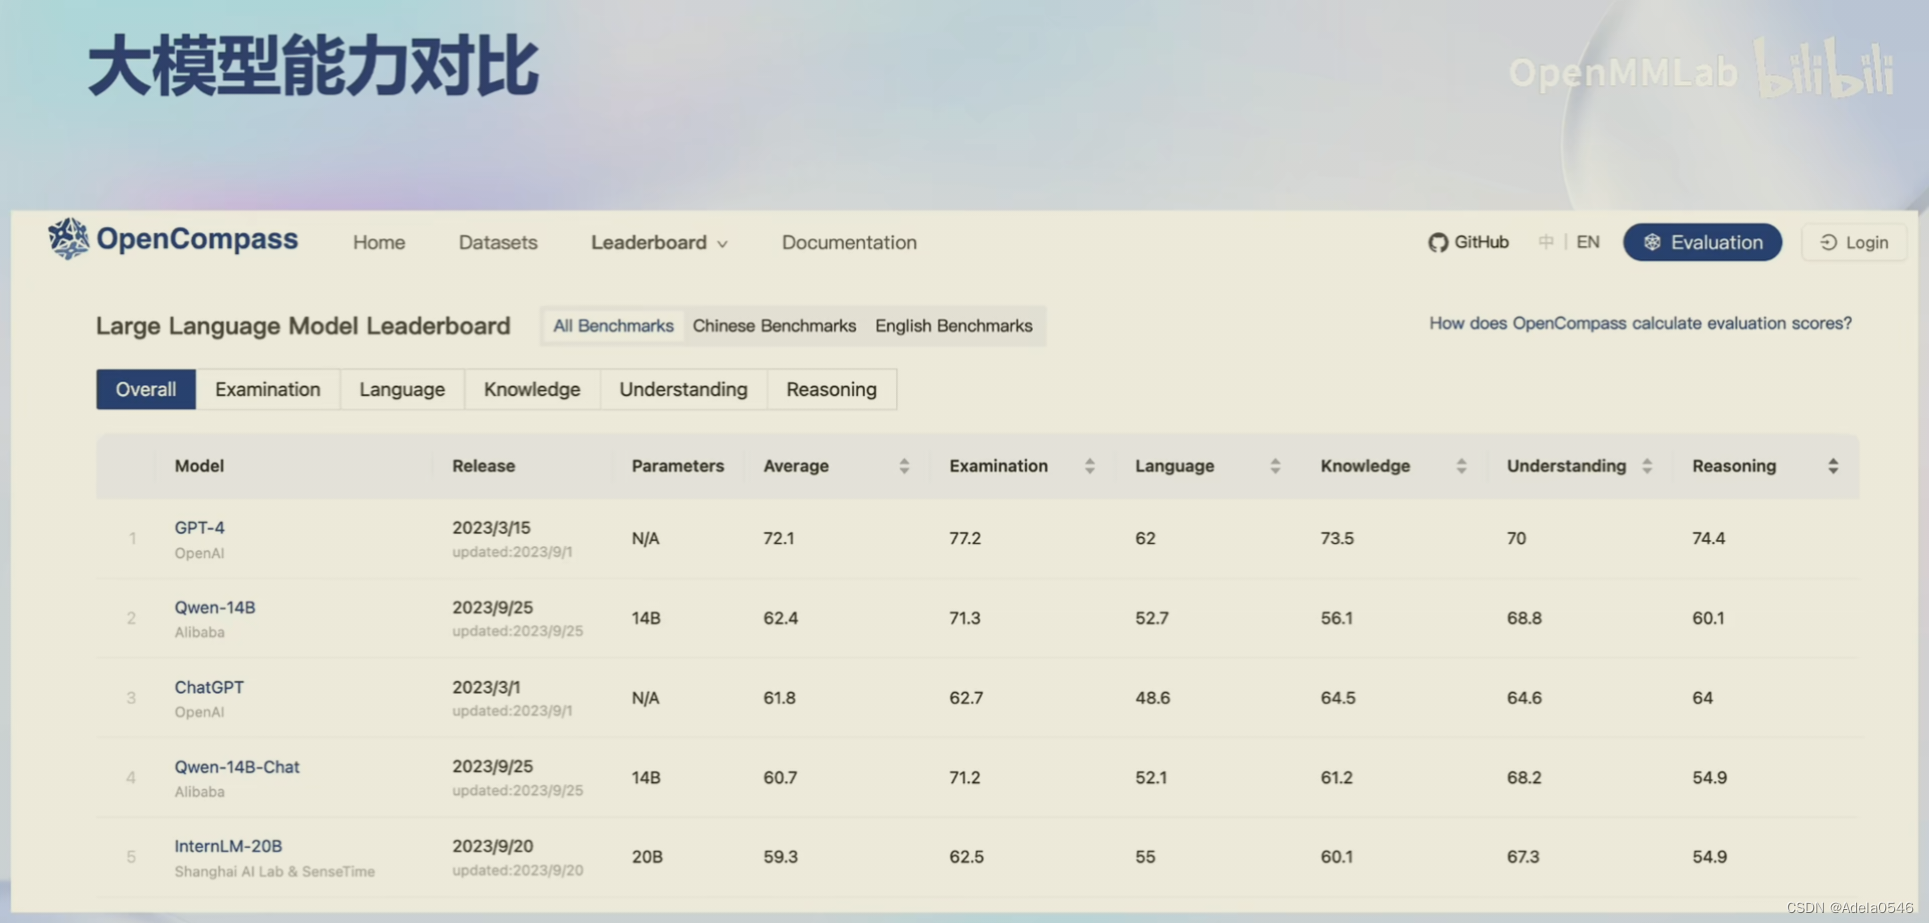The height and width of the screenshot is (923, 1929).
Task: Select the Chinese Benchmarks filter
Action: tap(774, 326)
